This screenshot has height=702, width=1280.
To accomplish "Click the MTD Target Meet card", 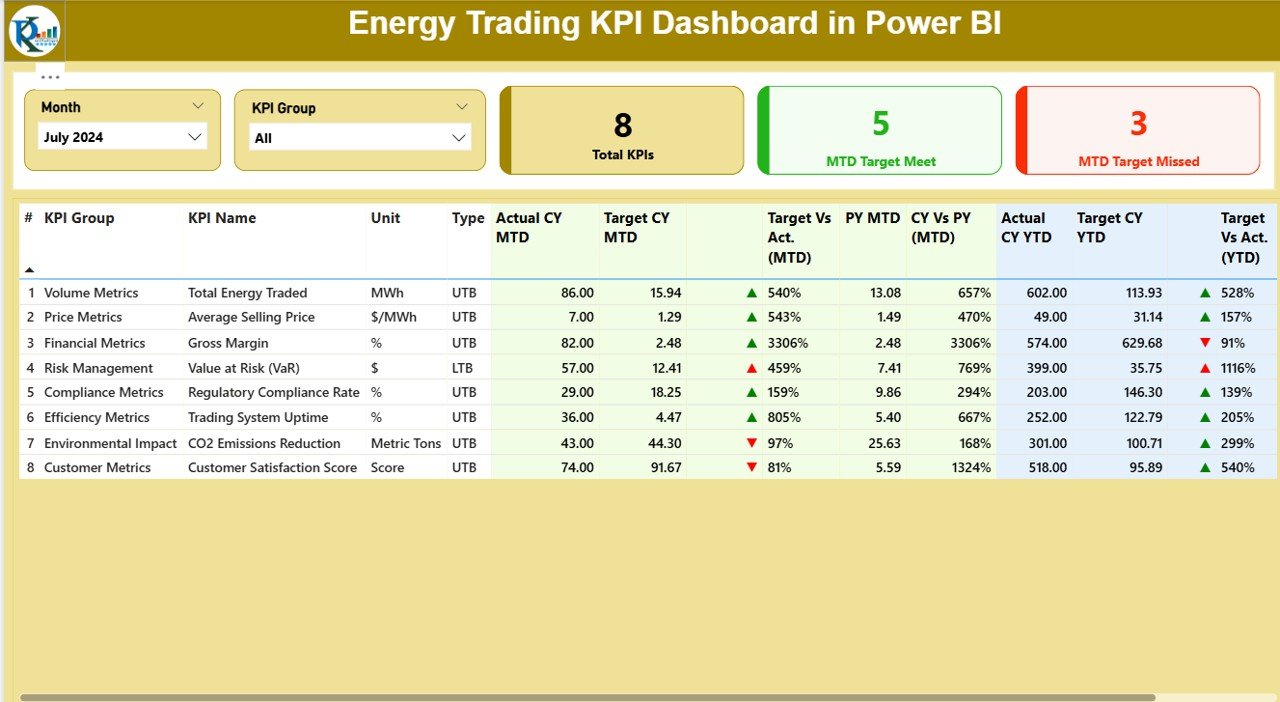I will [x=880, y=131].
